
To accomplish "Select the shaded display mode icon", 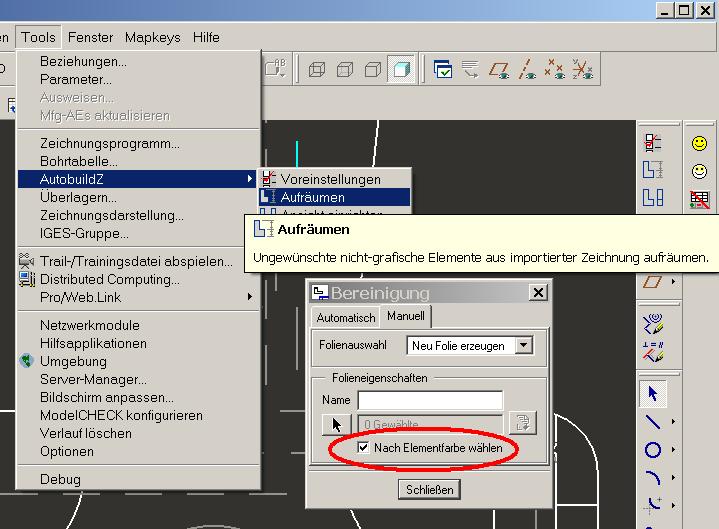I will coord(402,70).
